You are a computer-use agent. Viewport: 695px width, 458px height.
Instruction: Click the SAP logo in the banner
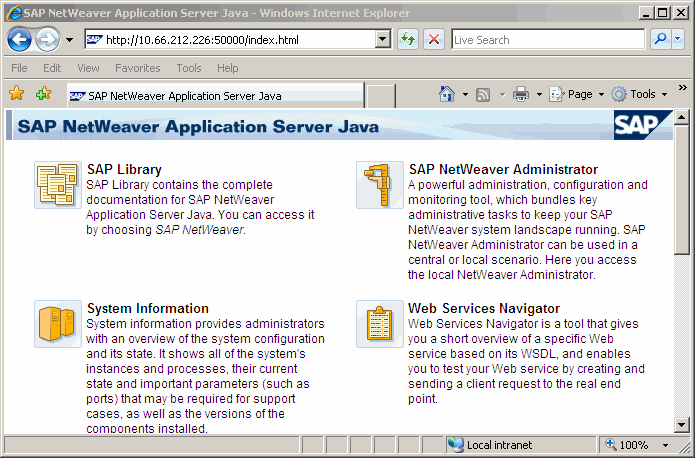click(643, 125)
